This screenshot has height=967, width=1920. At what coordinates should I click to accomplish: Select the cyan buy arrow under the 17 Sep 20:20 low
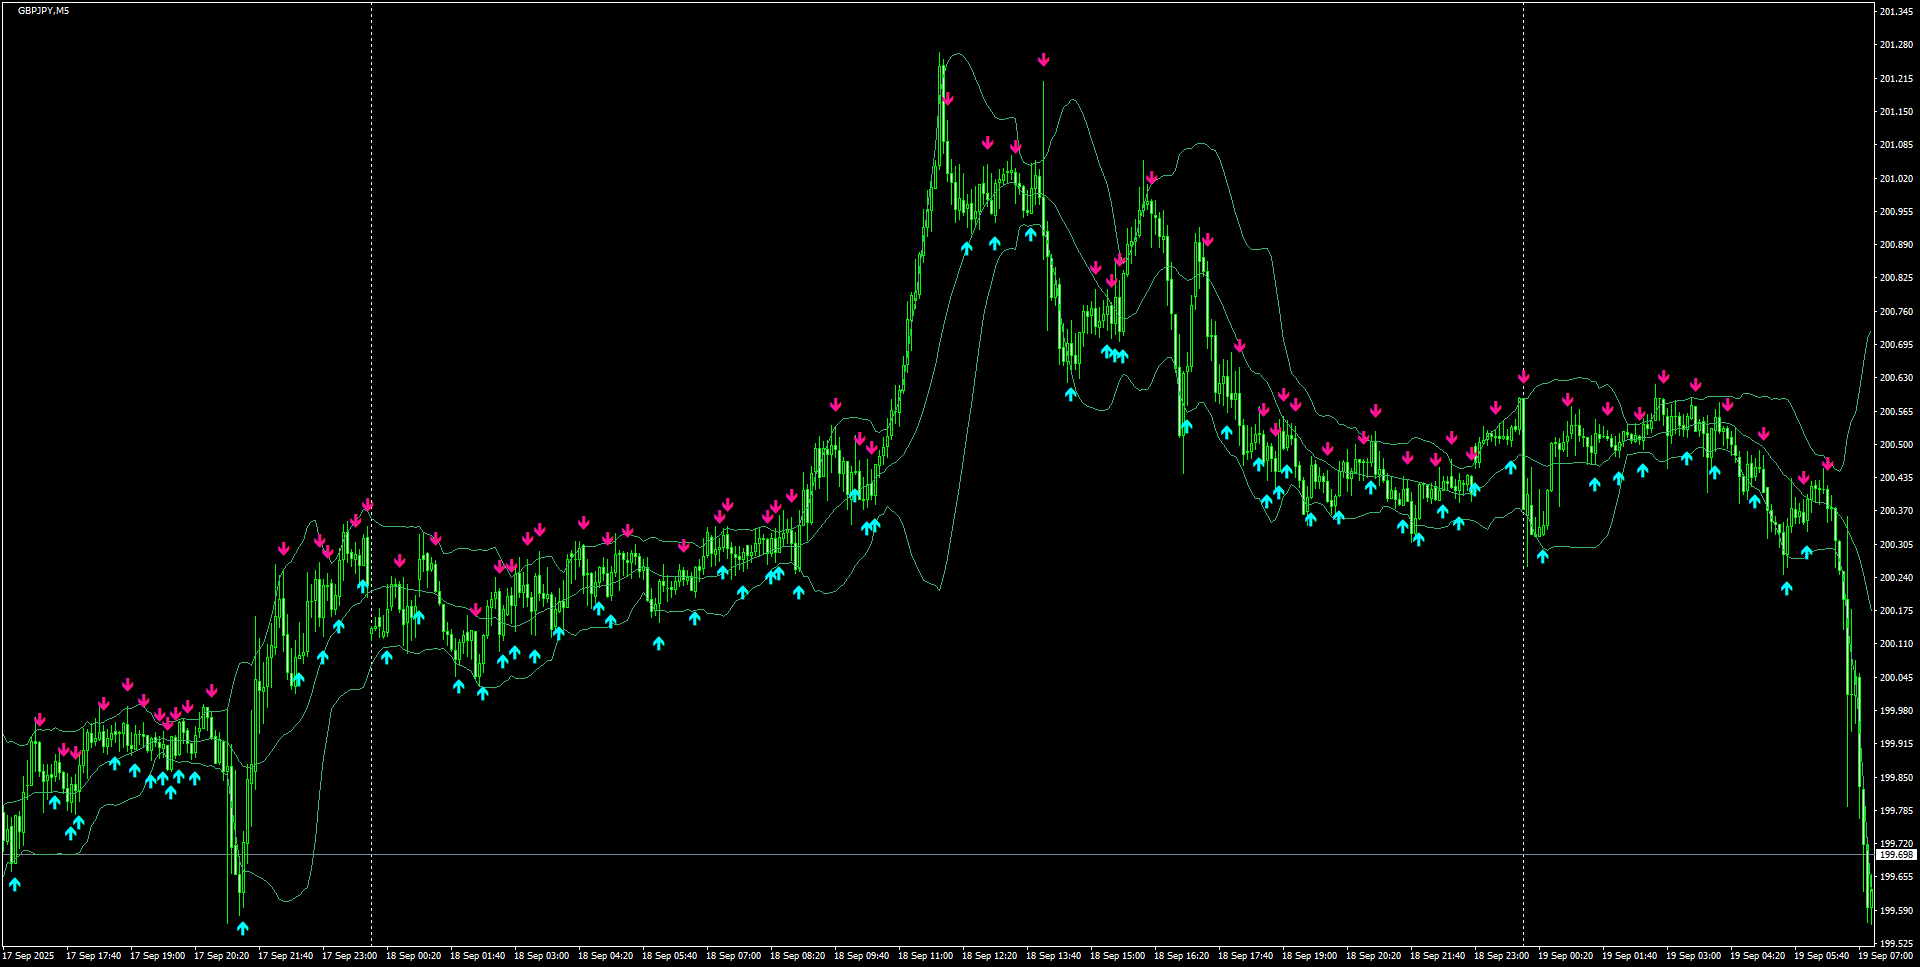[242, 928]
